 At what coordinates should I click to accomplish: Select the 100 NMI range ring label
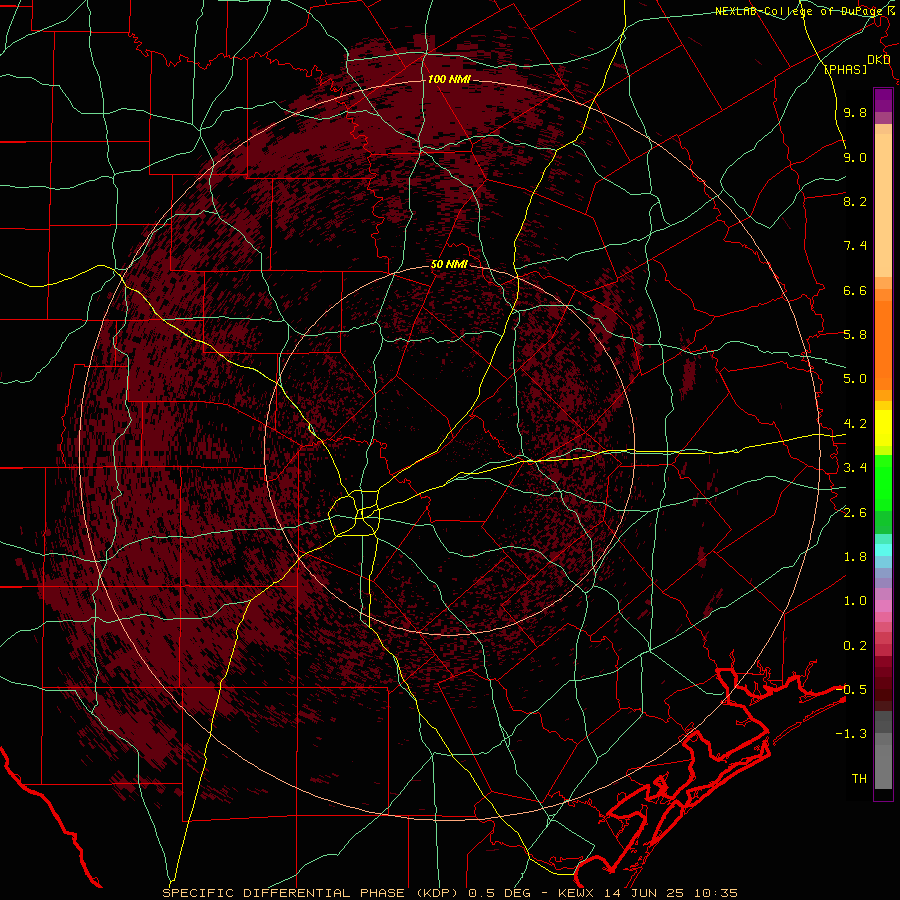pyautogui.click(x=449, y=79)
